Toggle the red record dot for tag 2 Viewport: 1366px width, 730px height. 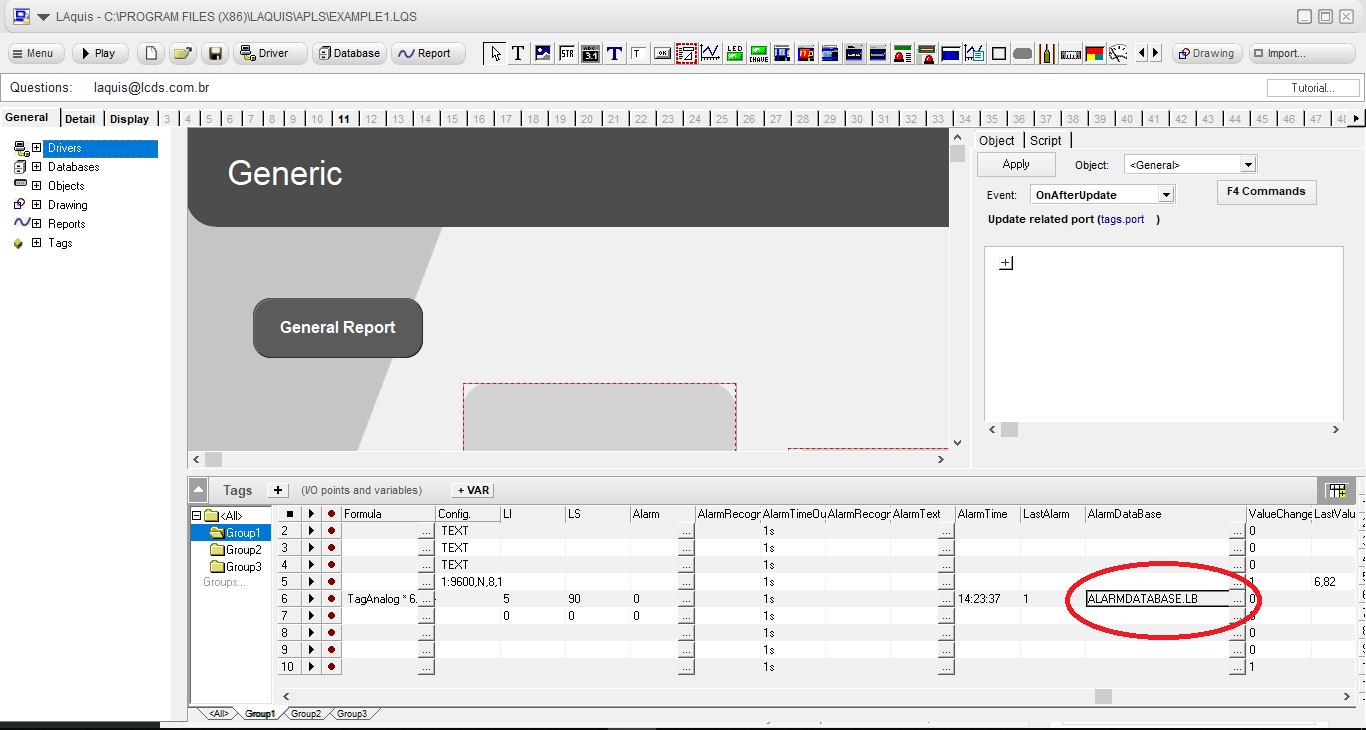(331, 531)
